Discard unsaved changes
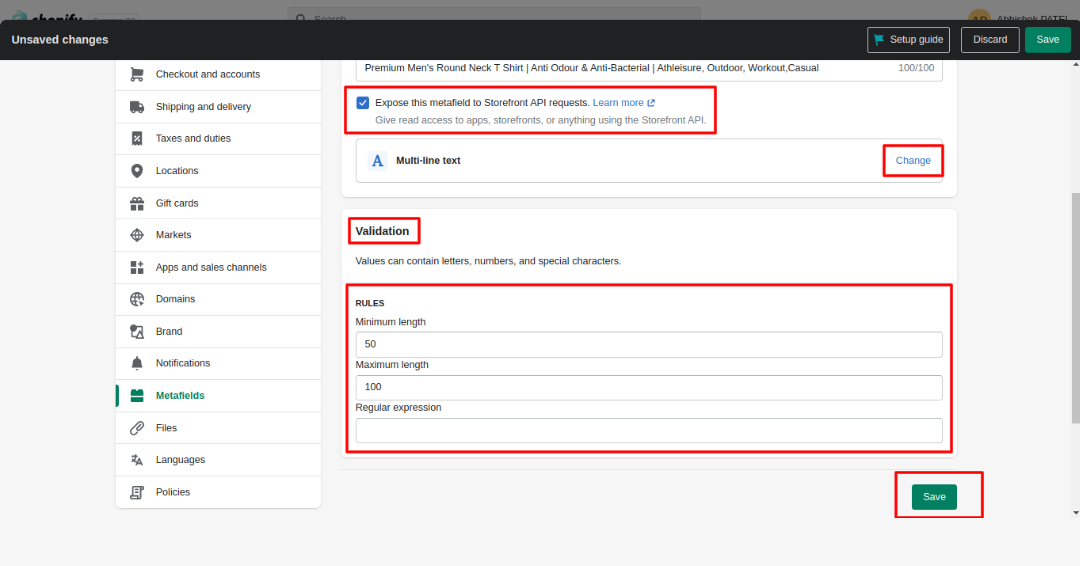Screen dimensions: 1080x566 click(x=990, y=40)
